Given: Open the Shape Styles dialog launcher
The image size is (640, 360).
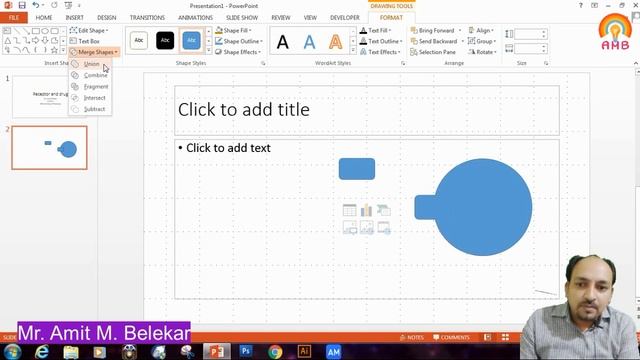Looking at the screenshot, I should click(x=263, y=64).
